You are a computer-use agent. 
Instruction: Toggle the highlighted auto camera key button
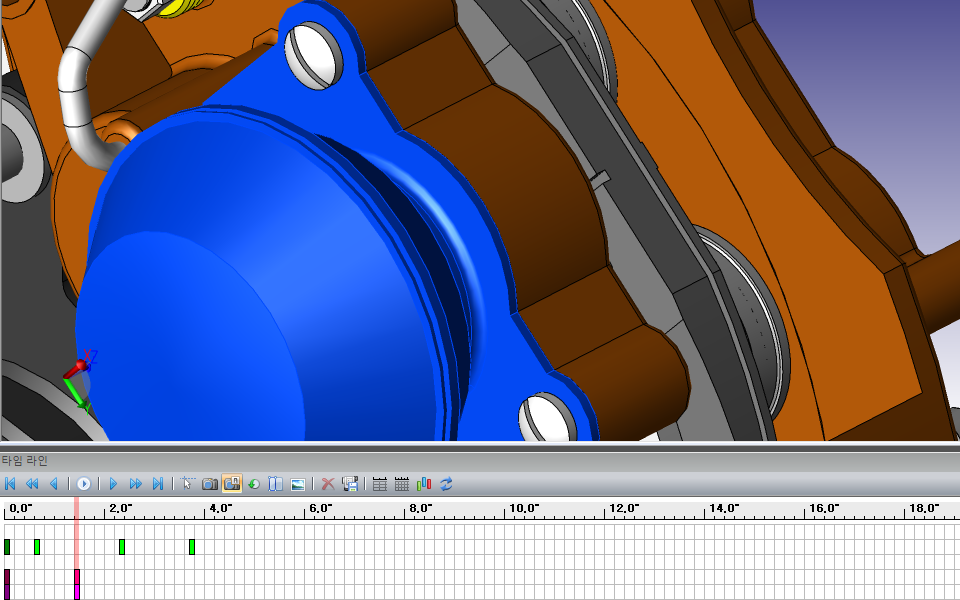[232, 484]
